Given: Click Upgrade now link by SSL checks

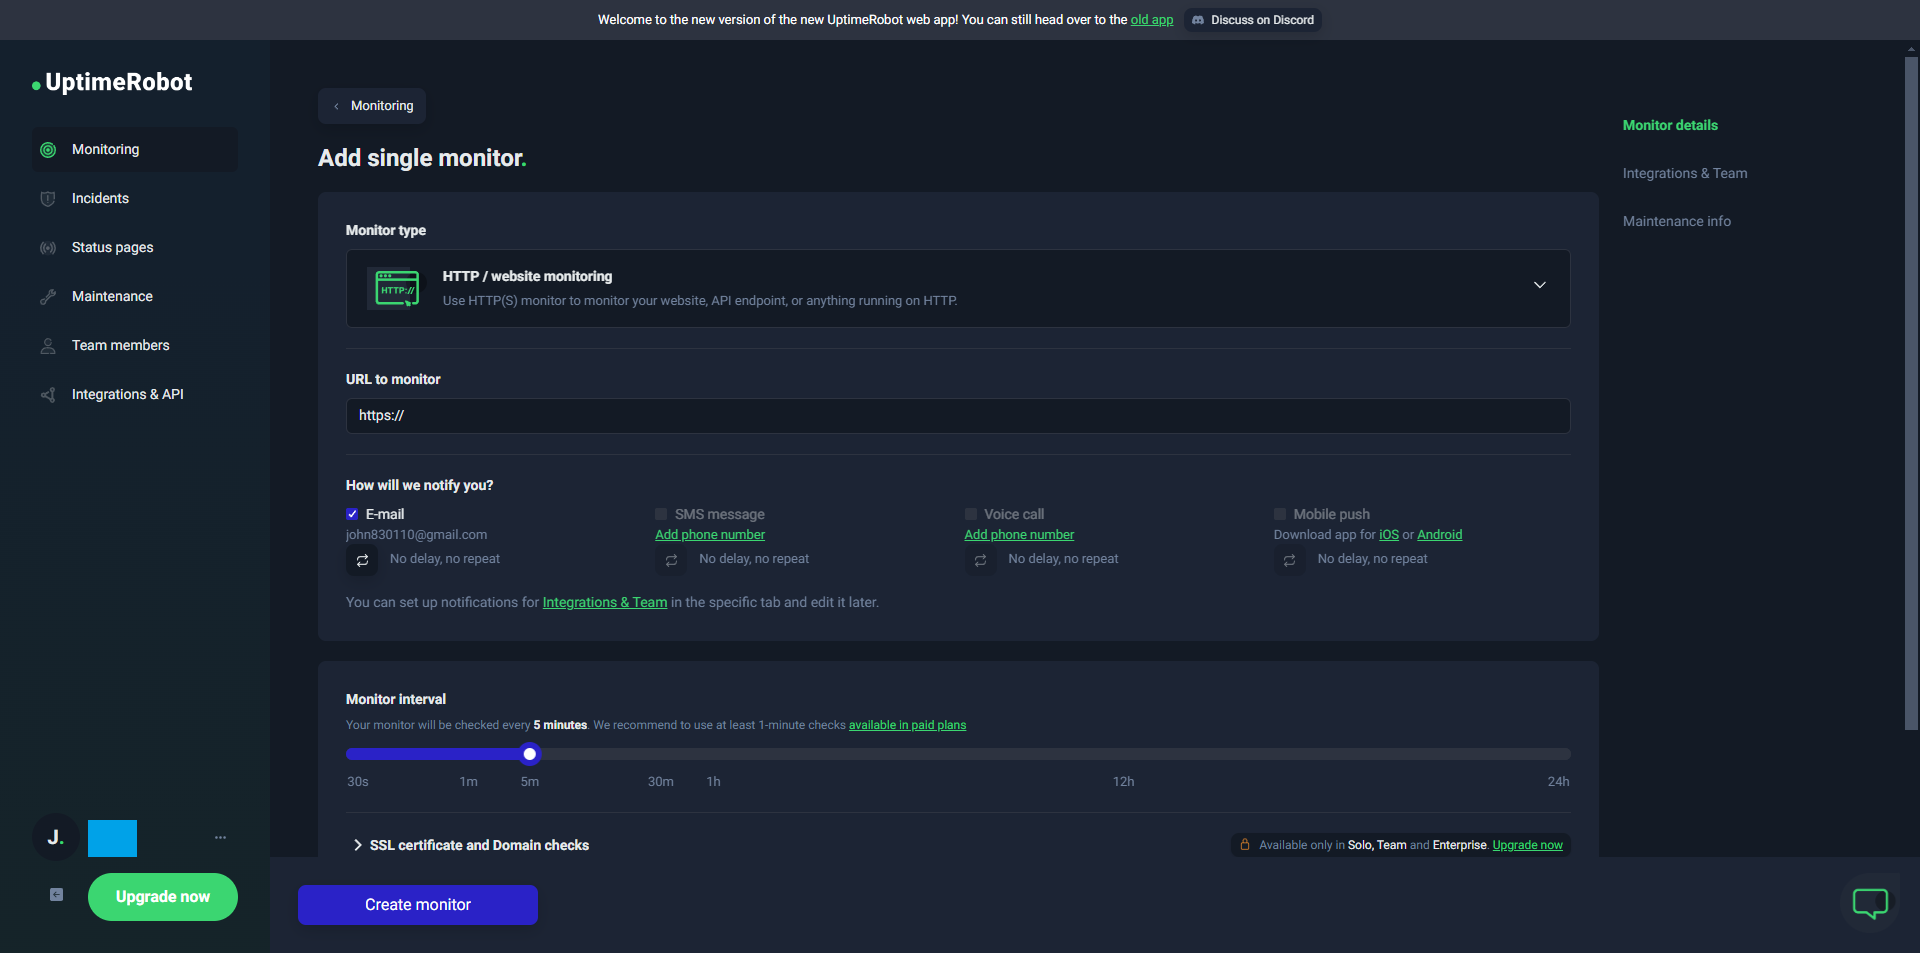Looking at the screenshot, I should tap(1527, 845).
